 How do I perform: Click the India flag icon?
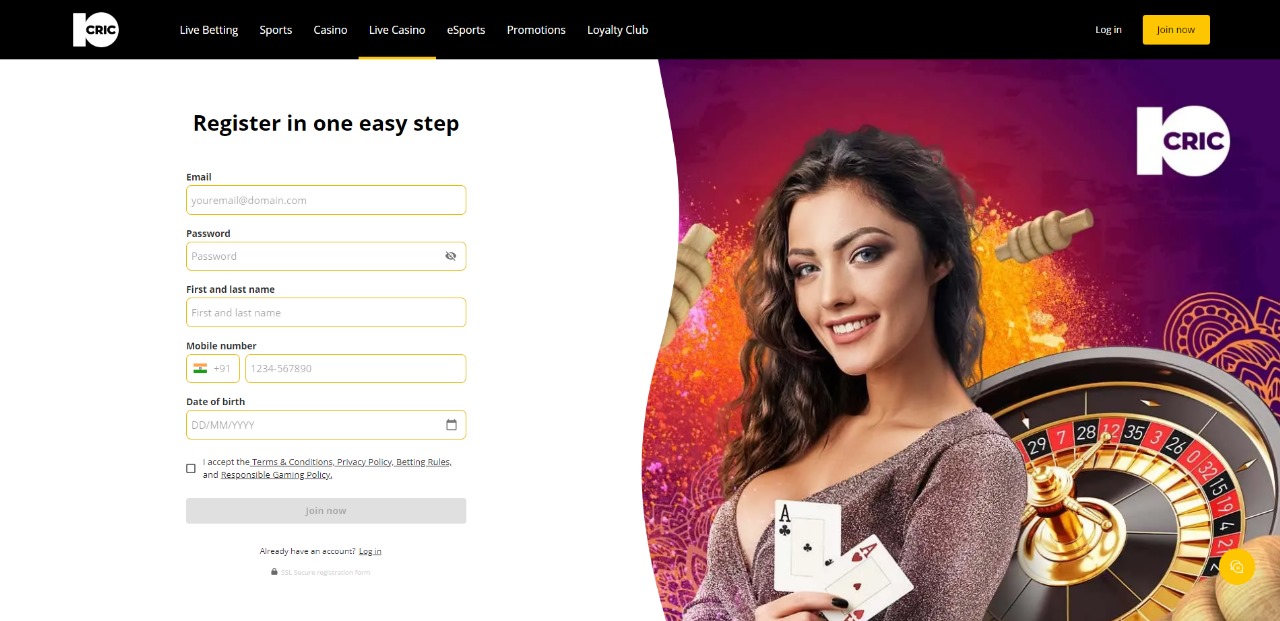200,368
